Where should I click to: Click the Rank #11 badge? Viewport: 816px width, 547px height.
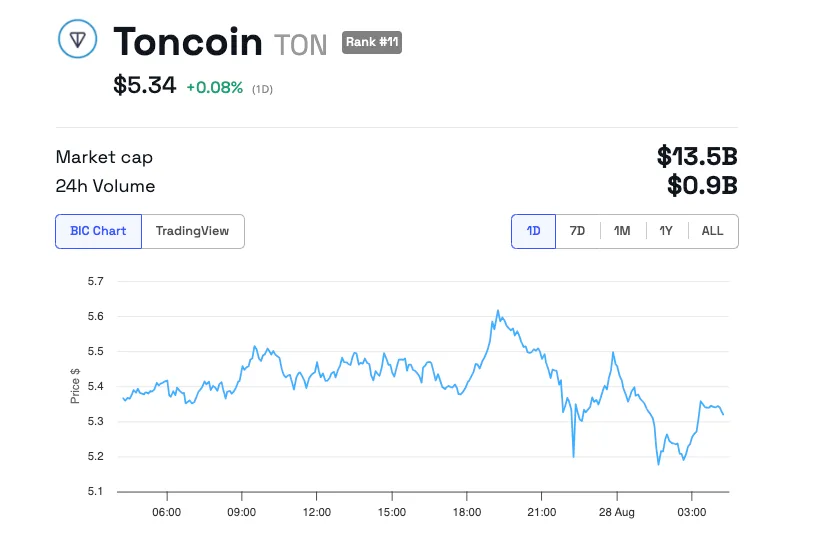(372, 42)
